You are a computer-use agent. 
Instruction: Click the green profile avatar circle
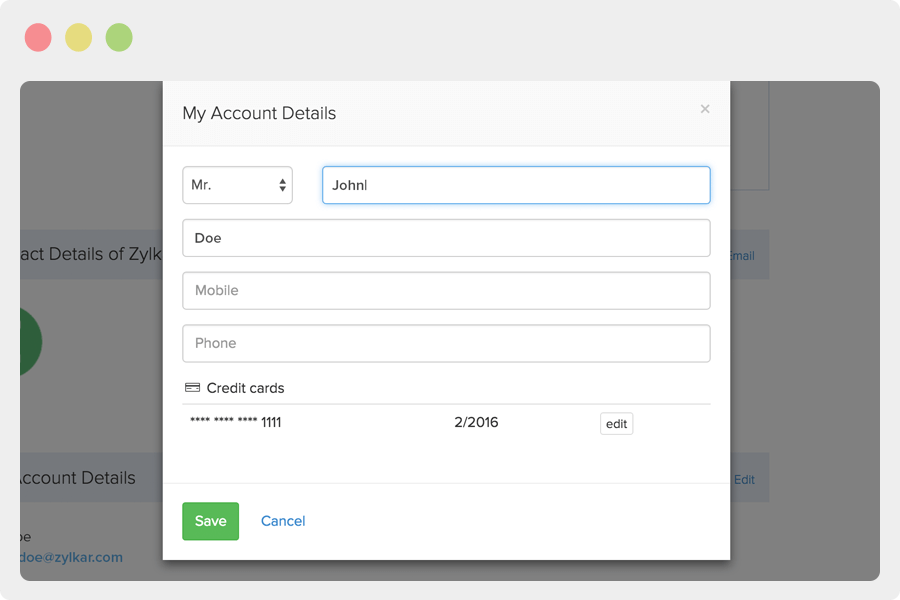tap(30, 342)
